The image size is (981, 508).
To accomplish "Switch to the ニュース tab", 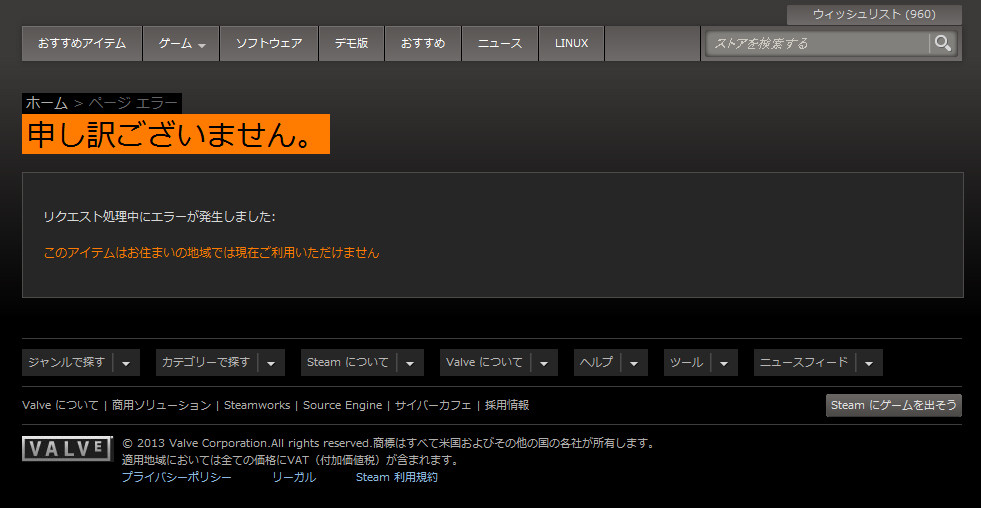I will click(500, 44).
